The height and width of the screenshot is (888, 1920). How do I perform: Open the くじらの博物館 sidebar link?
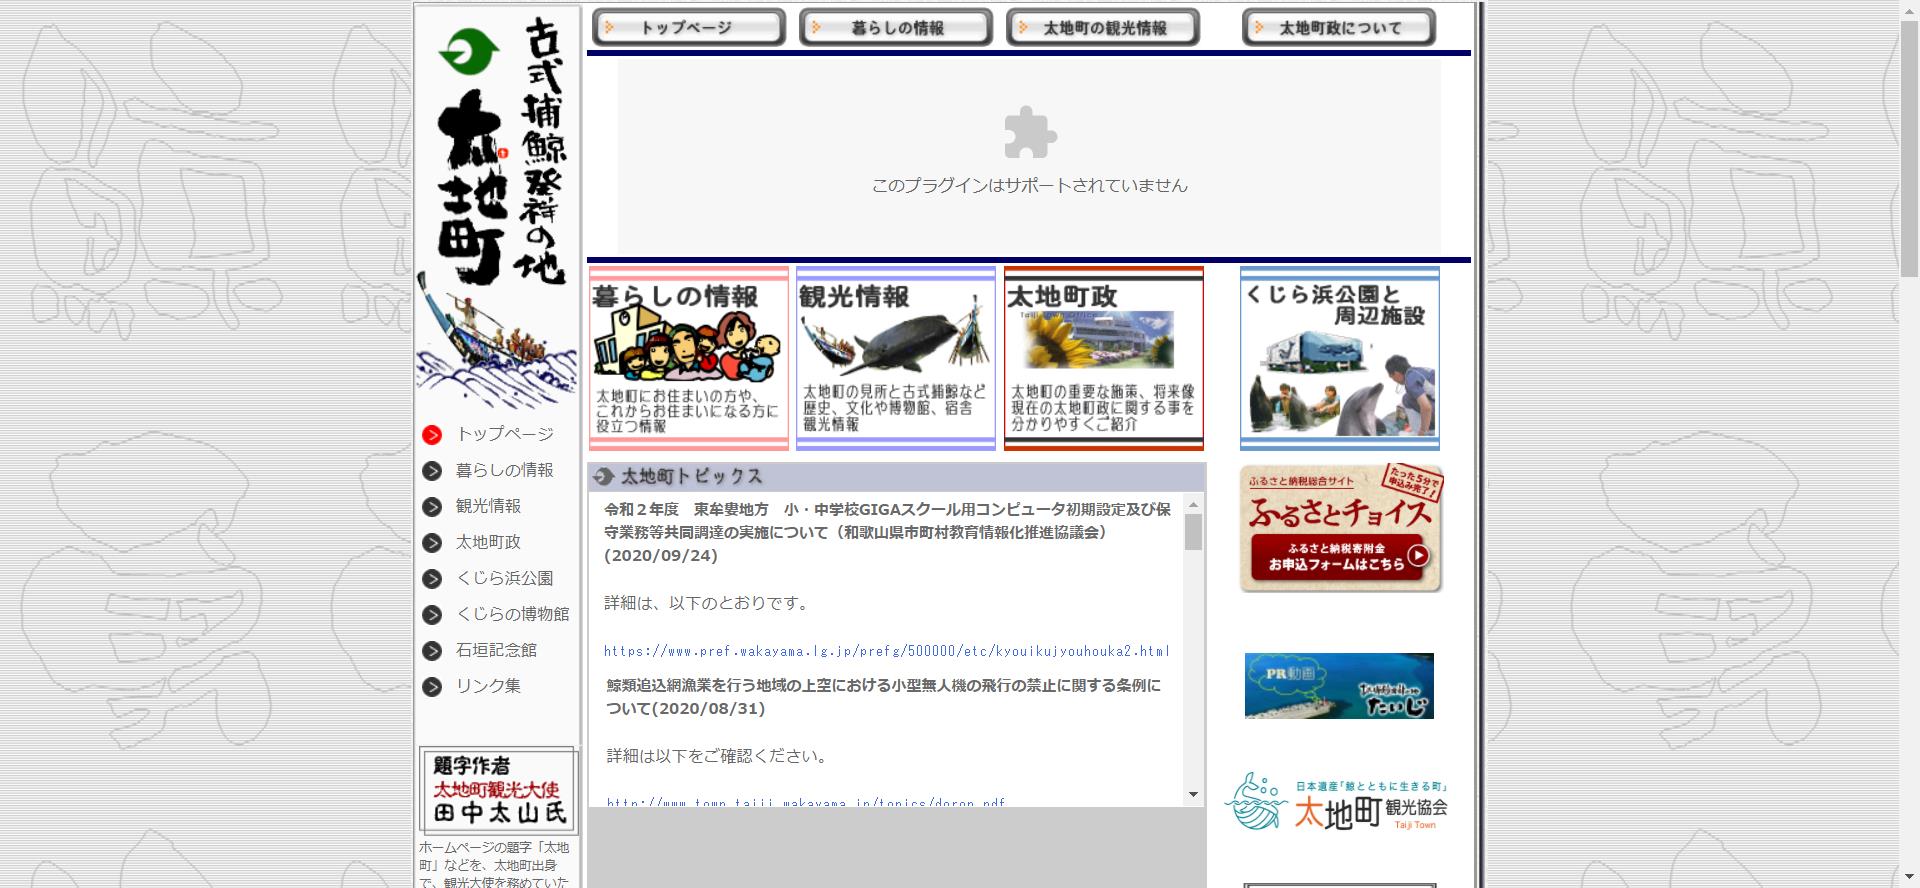coord(512,614)
